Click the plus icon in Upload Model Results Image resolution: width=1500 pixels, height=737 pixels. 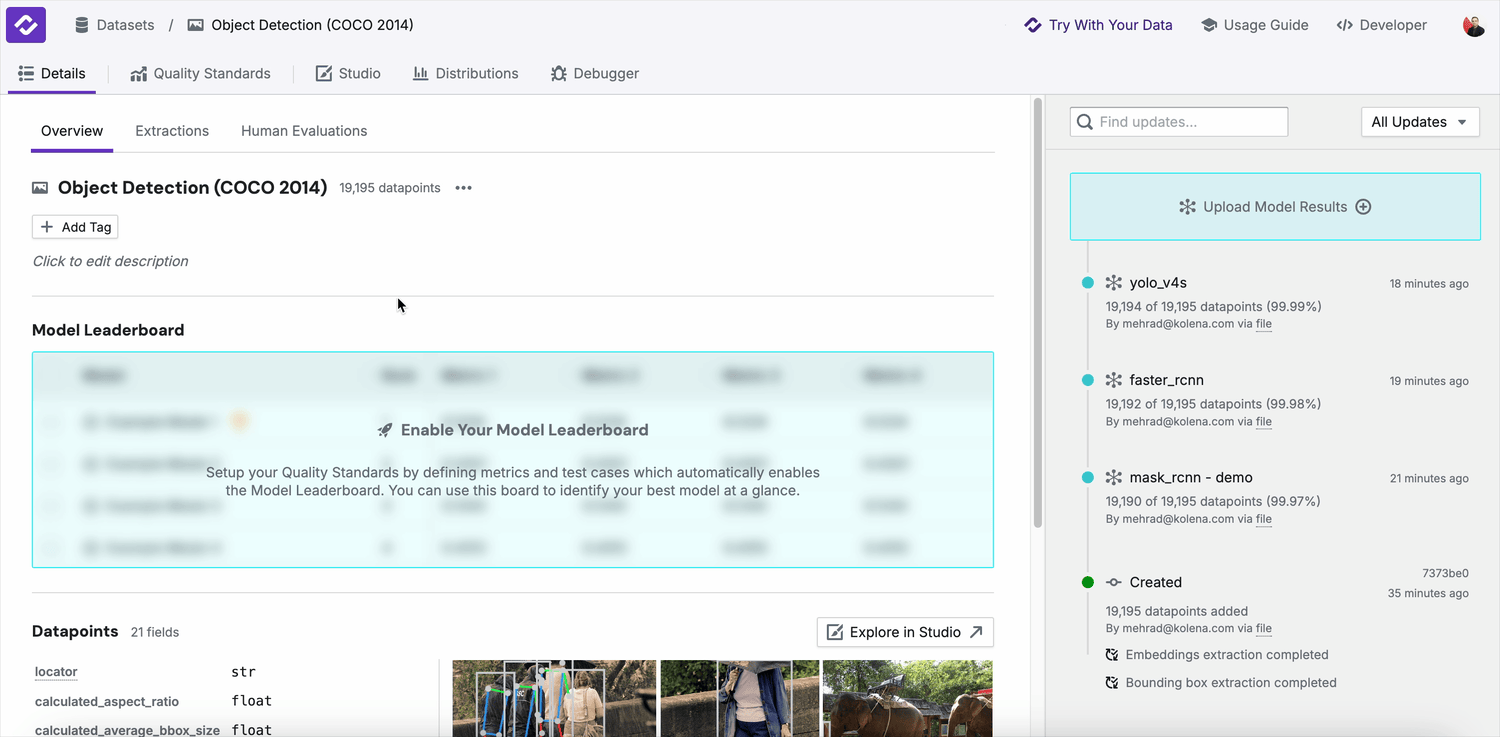(x=1363, y=207)
